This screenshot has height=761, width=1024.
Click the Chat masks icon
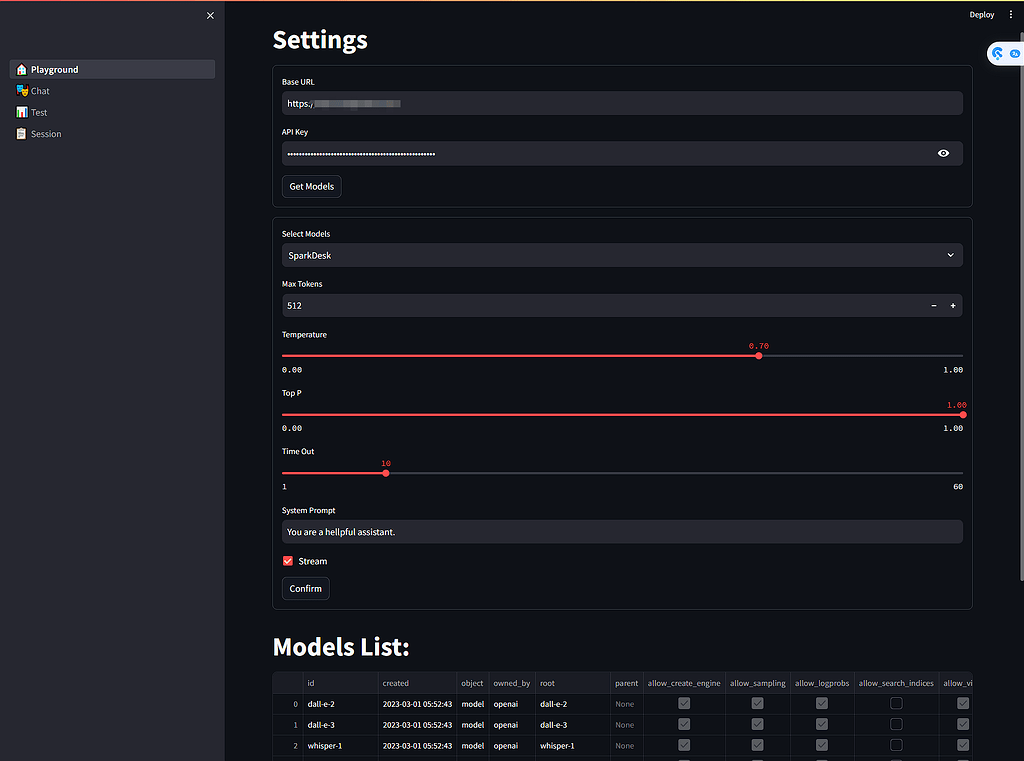[22, 91]
